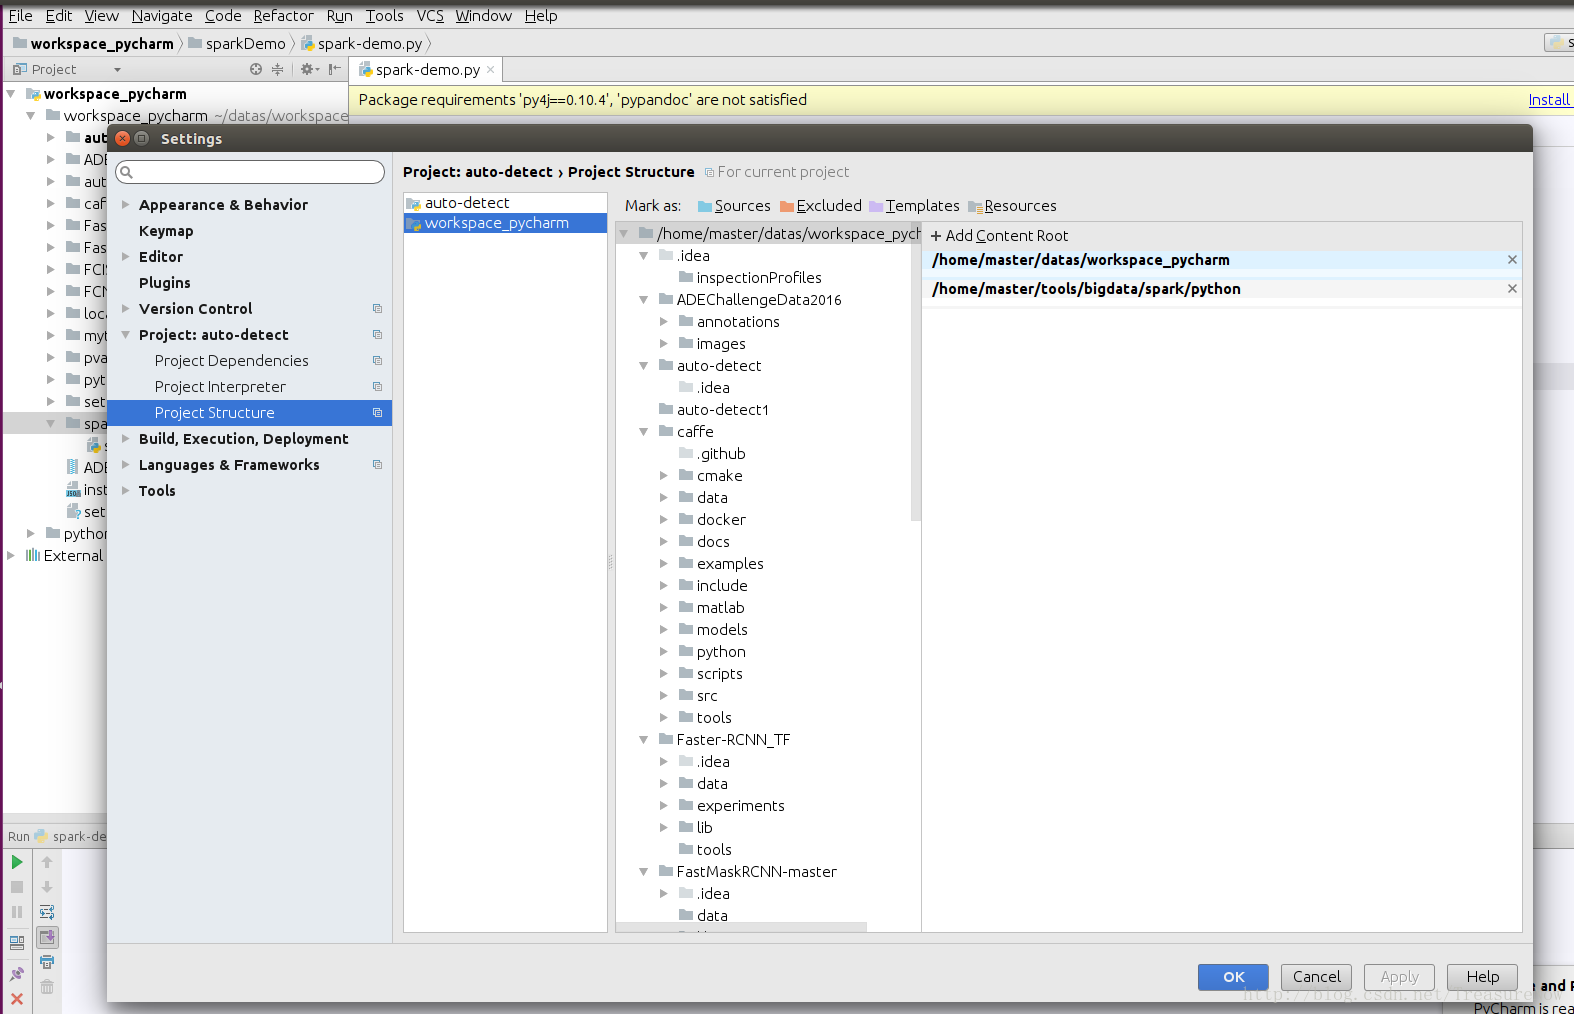Click the Pause output icon in Run panel
1574x1014 pixels.
17,912
